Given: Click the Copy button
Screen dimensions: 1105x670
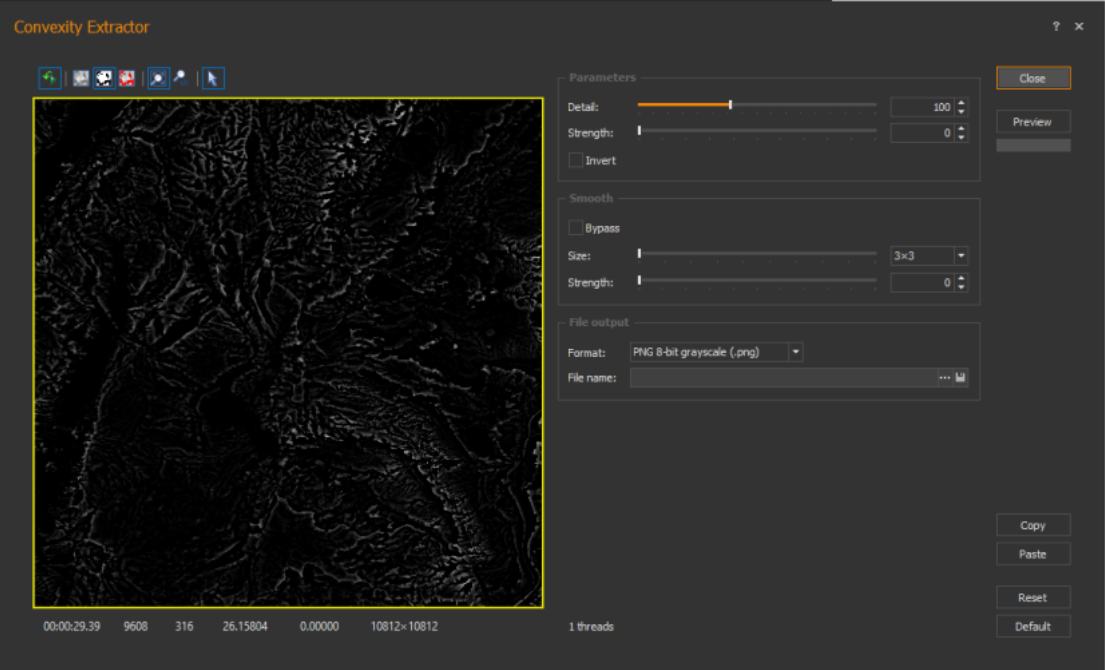Looking at the screenshot, I should pos(1032,526).
